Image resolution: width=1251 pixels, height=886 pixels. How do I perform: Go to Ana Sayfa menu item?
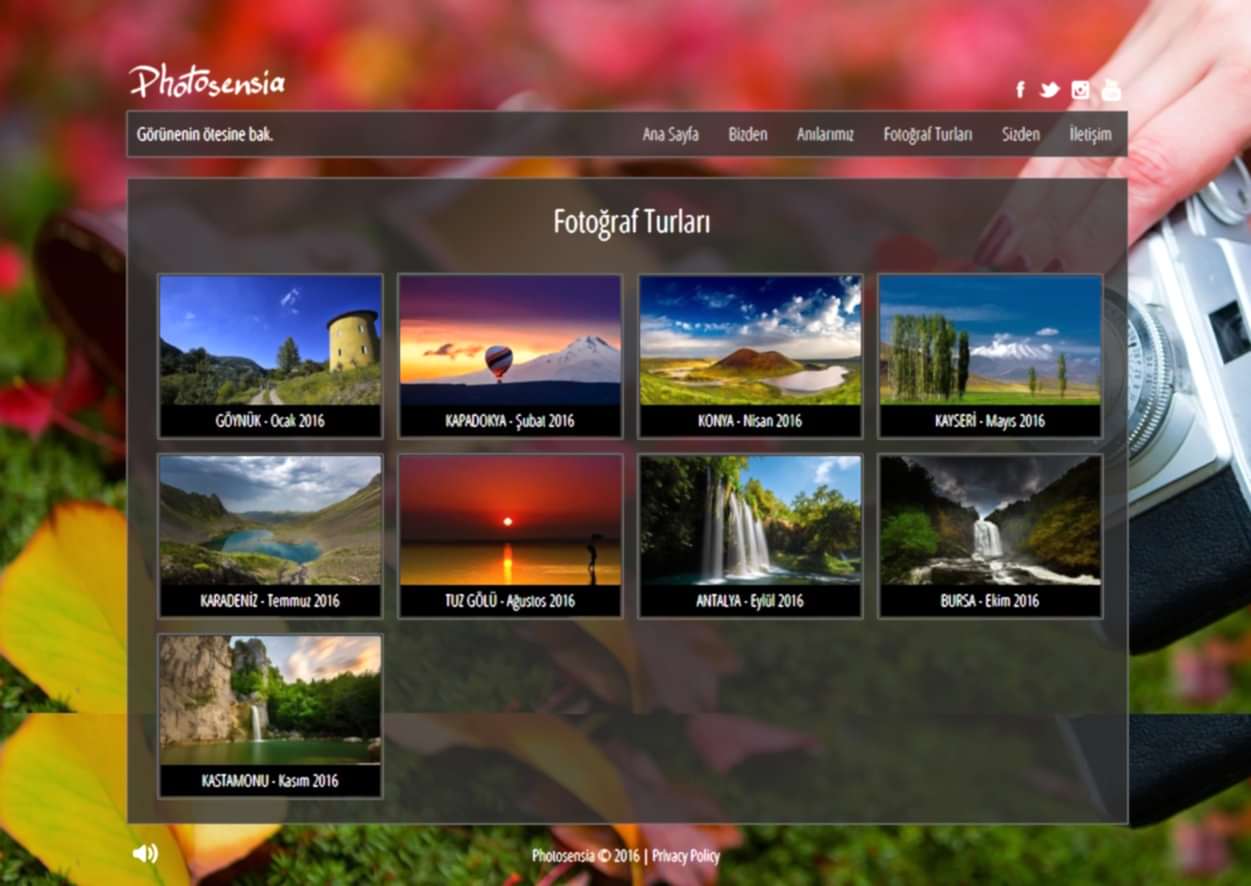670,134
